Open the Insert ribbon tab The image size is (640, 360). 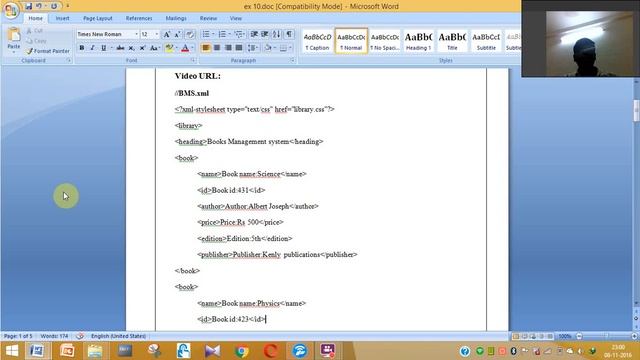coord(62,18)
